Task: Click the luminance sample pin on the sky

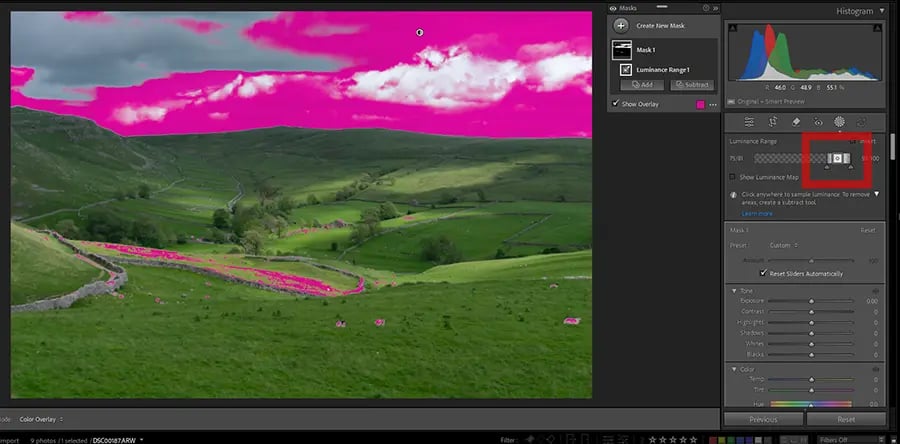Action: 420,33
